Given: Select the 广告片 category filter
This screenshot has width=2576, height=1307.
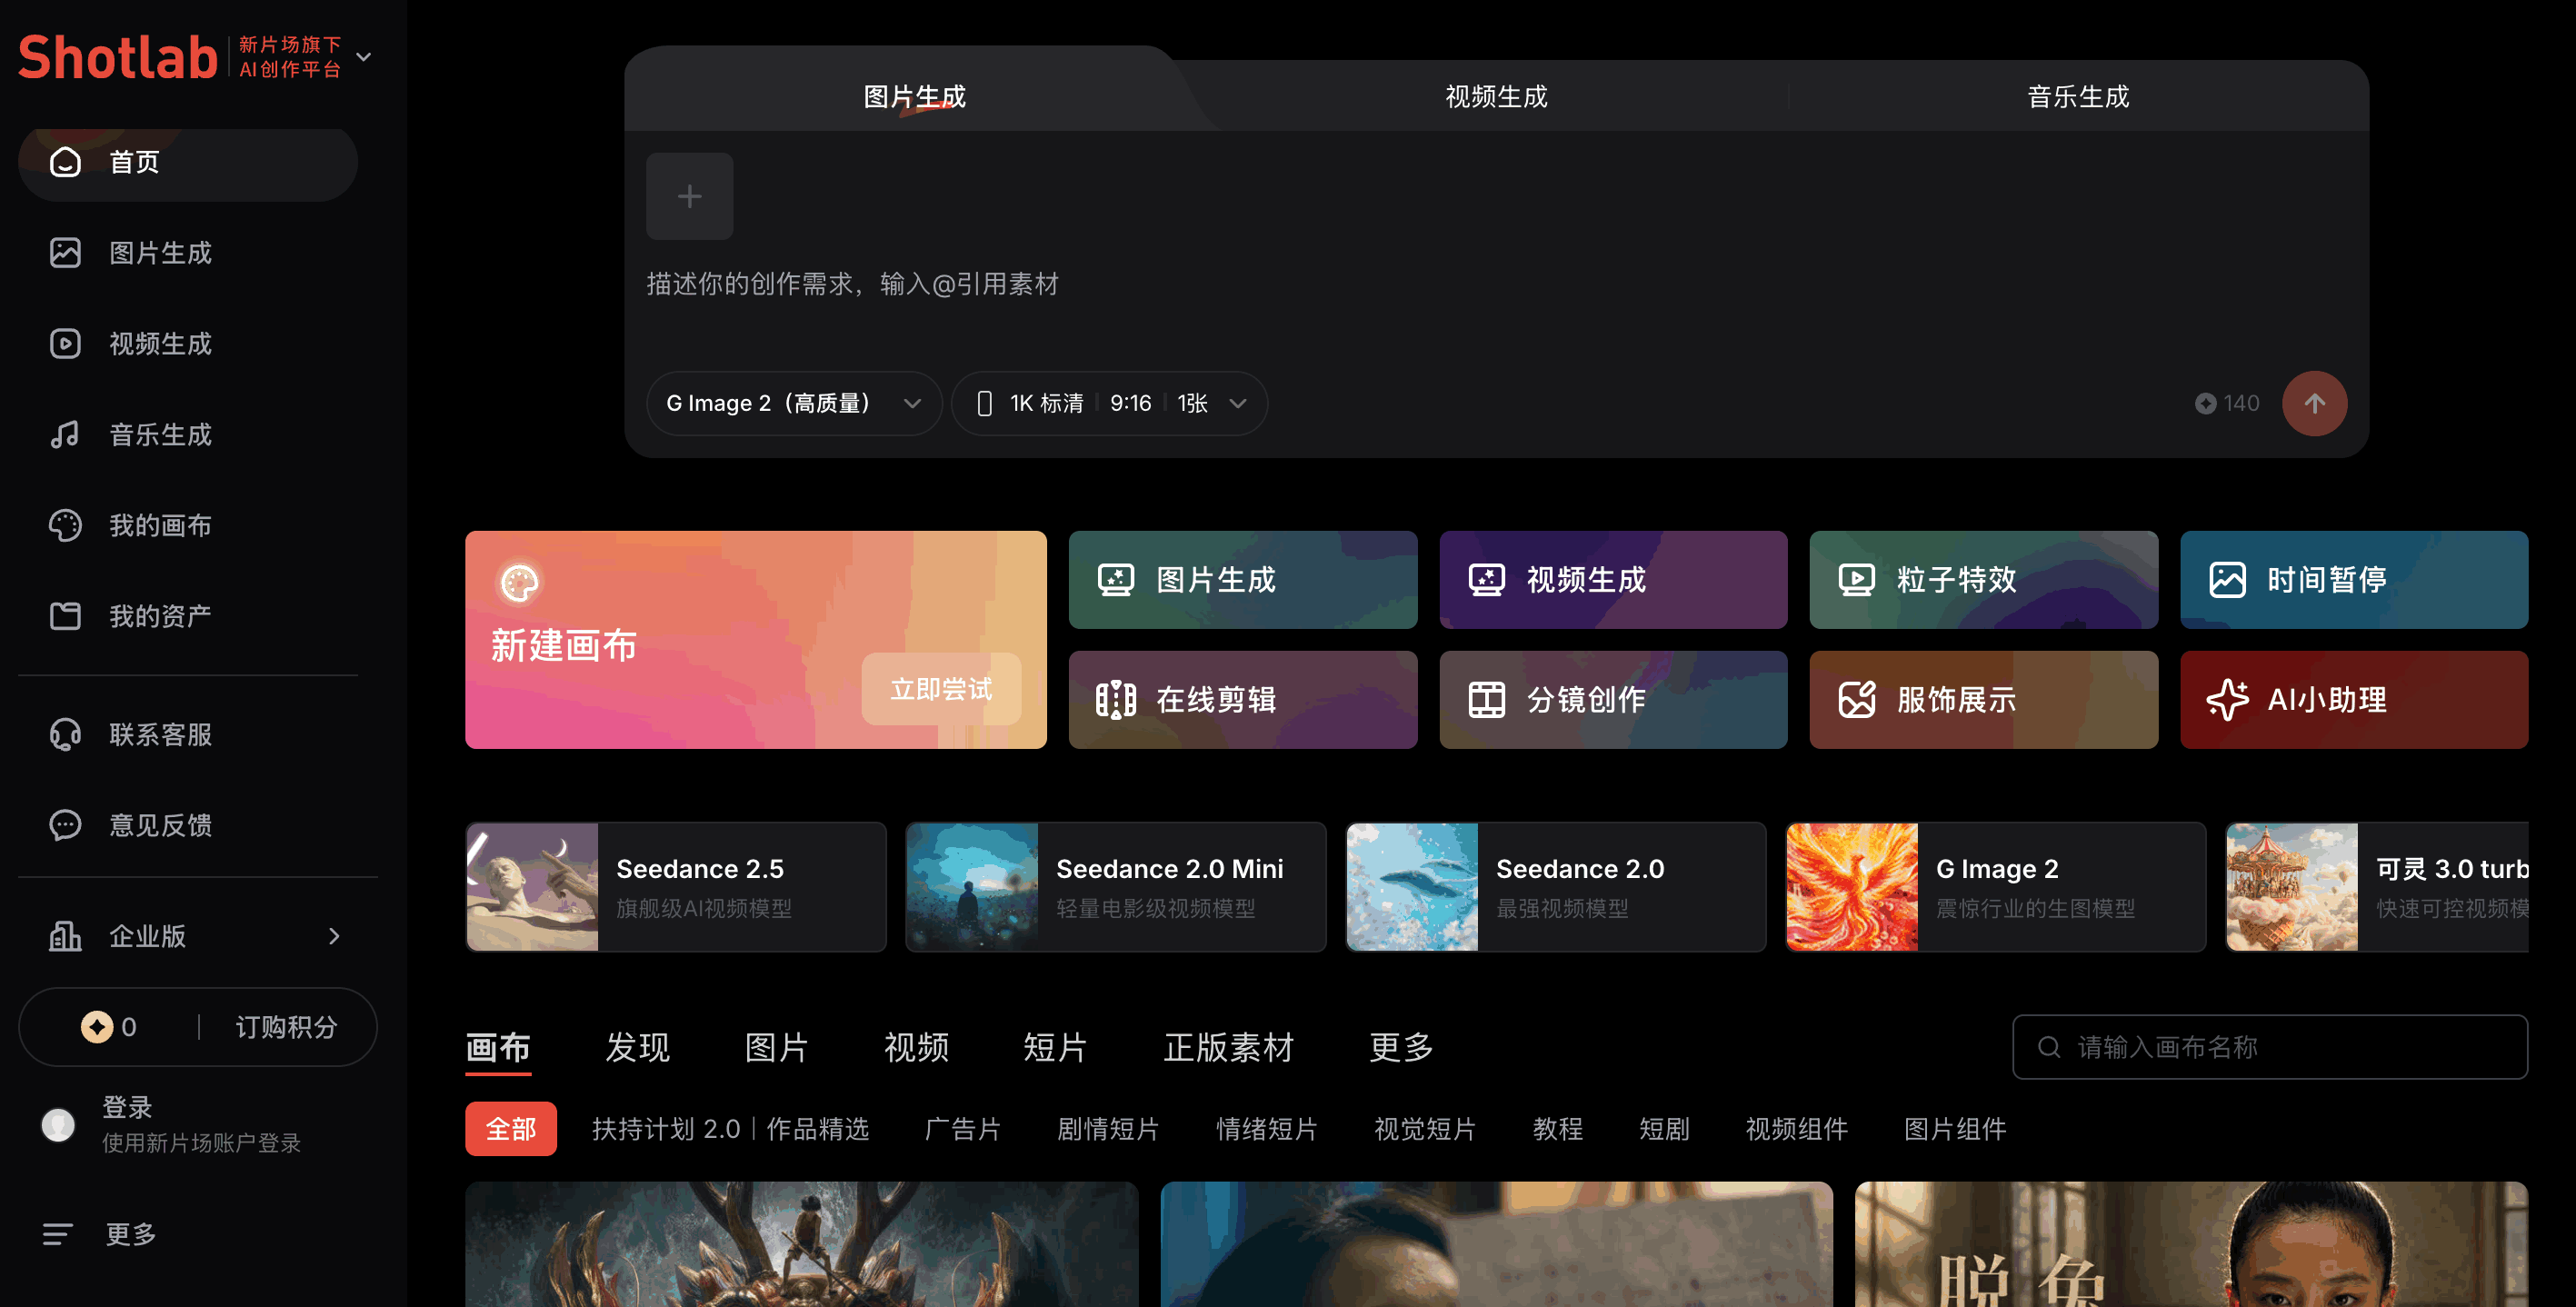Looking at the screenshot, I should click(x=962, y=1129).
